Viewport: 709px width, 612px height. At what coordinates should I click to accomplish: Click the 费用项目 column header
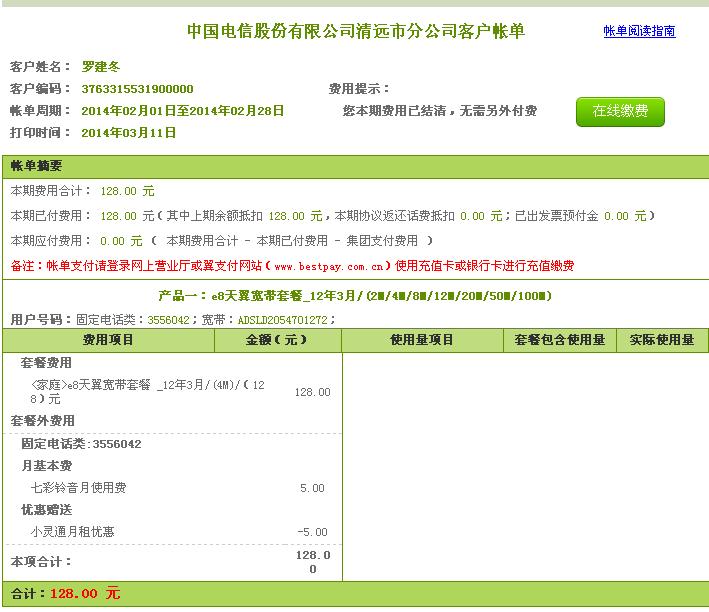pos(108,340)
